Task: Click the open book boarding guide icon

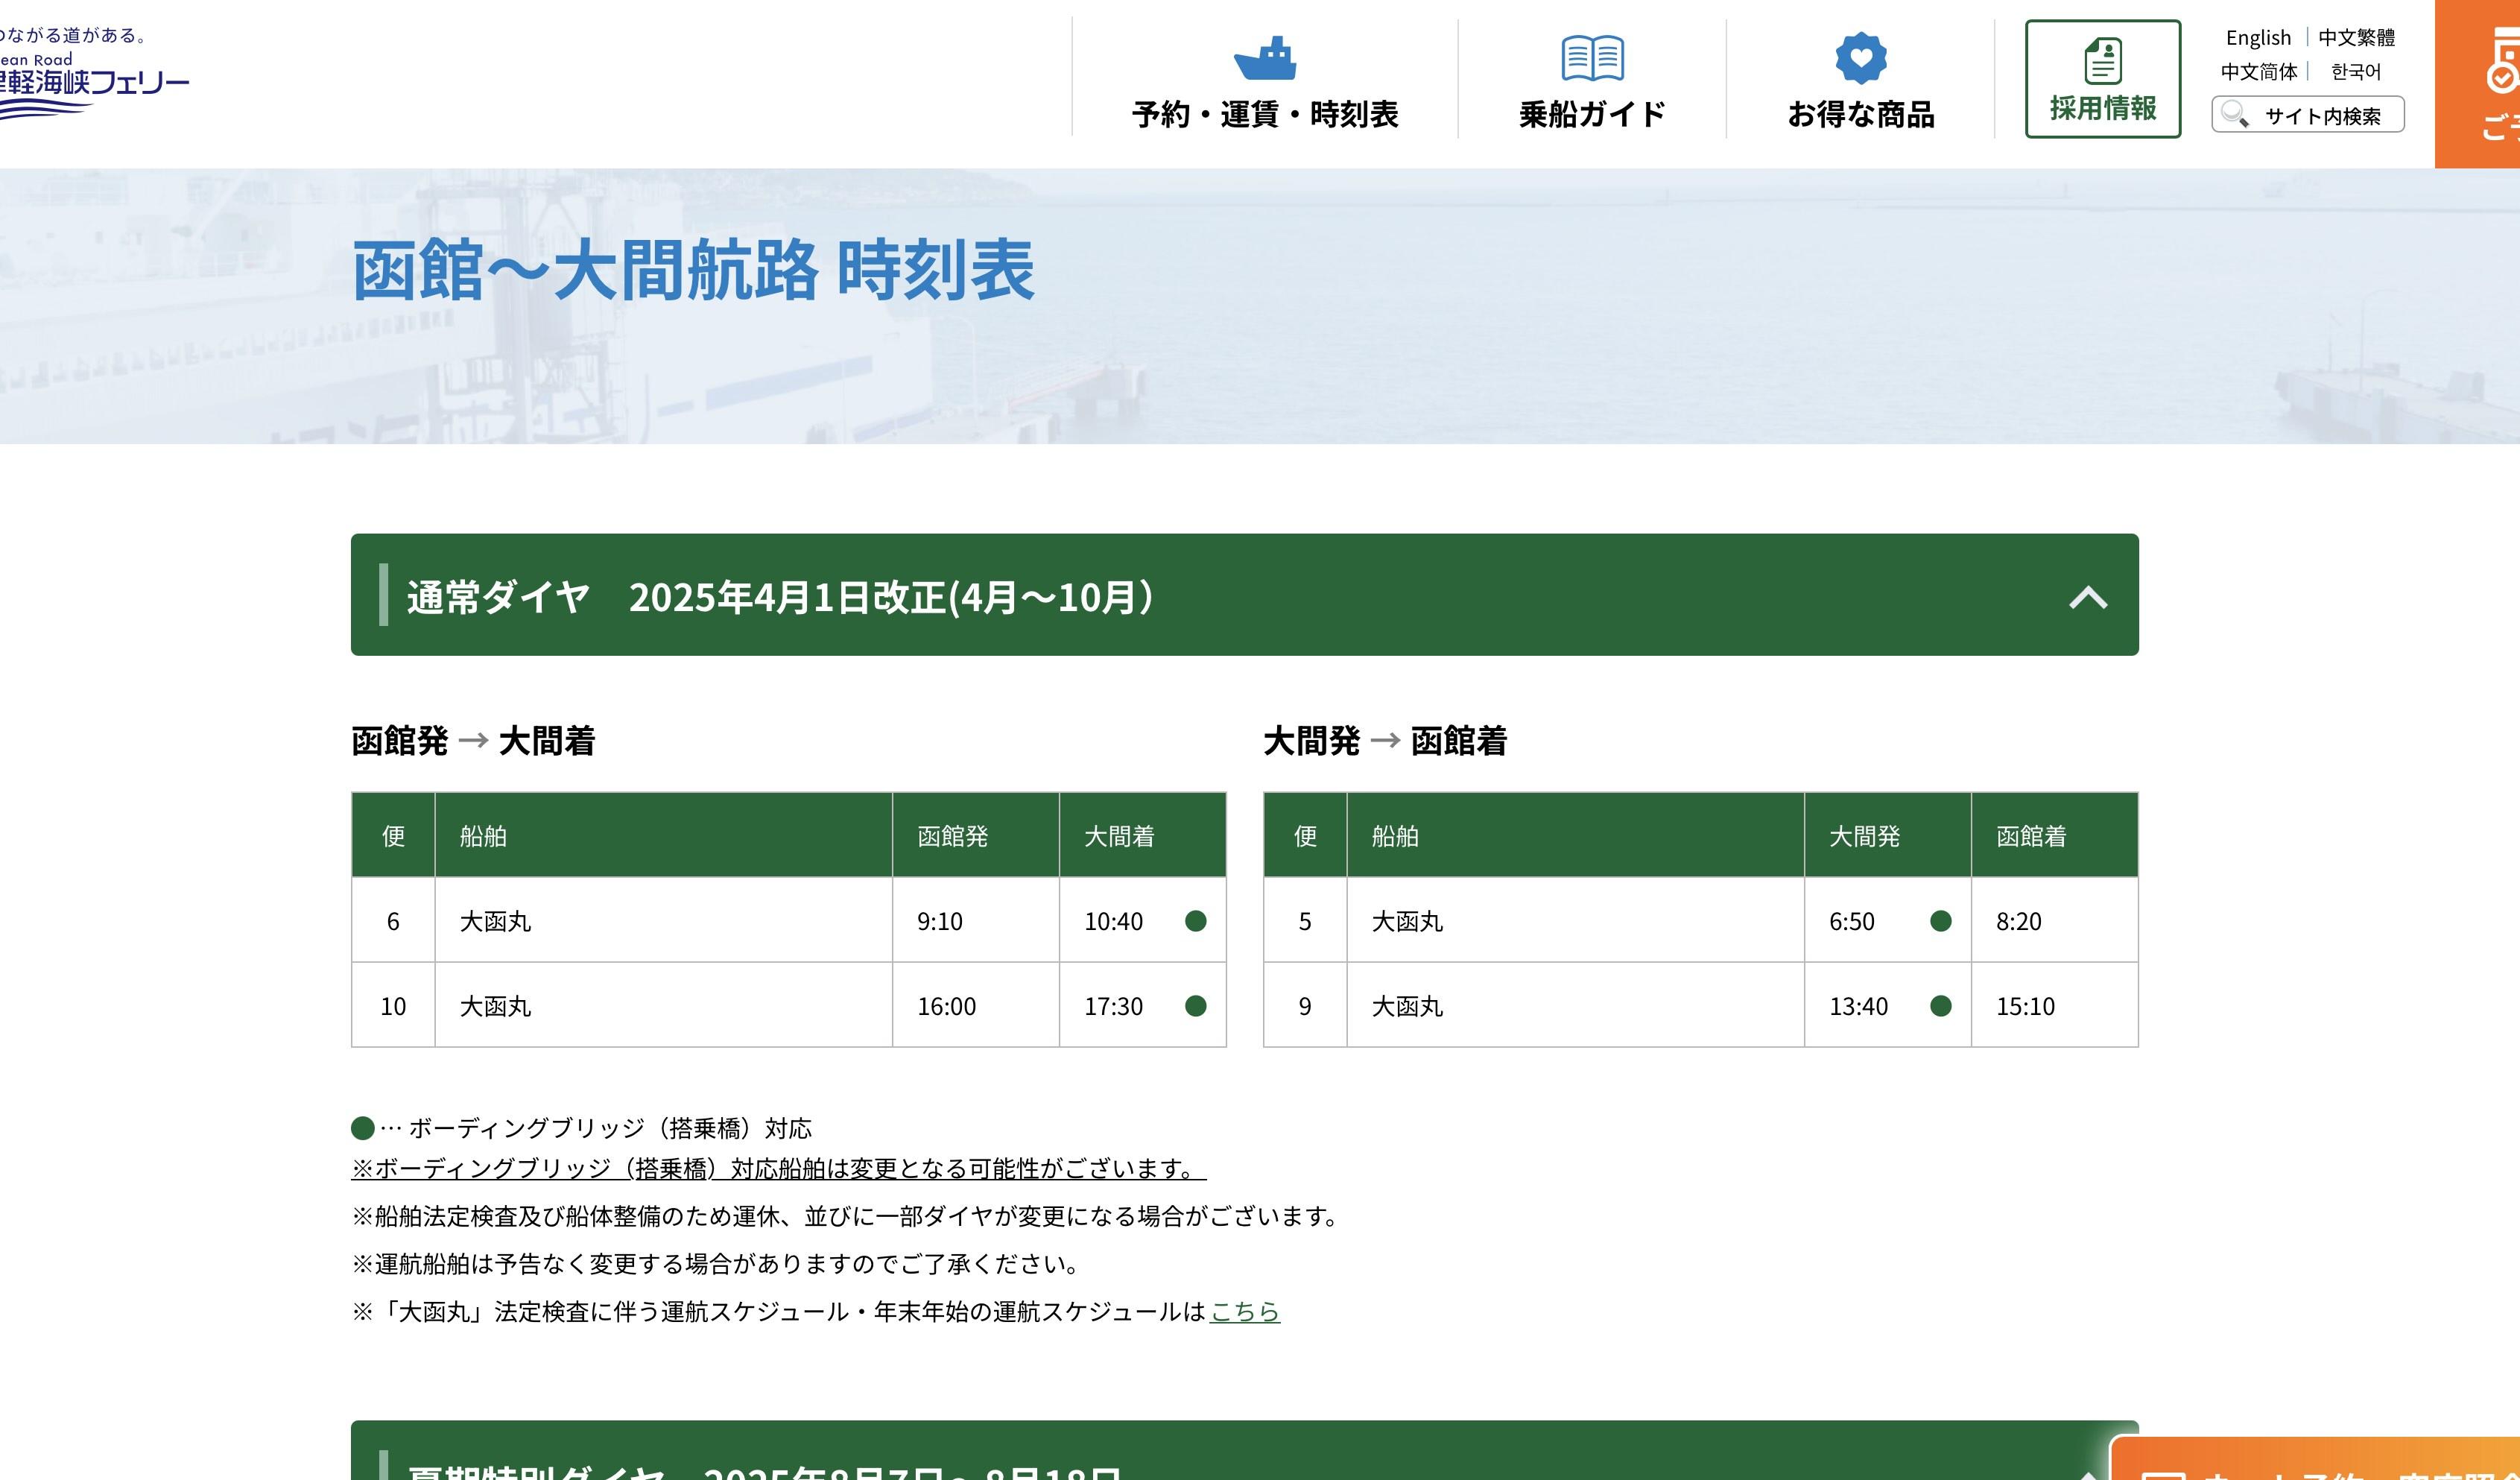Action: (x=1592, y=59)
